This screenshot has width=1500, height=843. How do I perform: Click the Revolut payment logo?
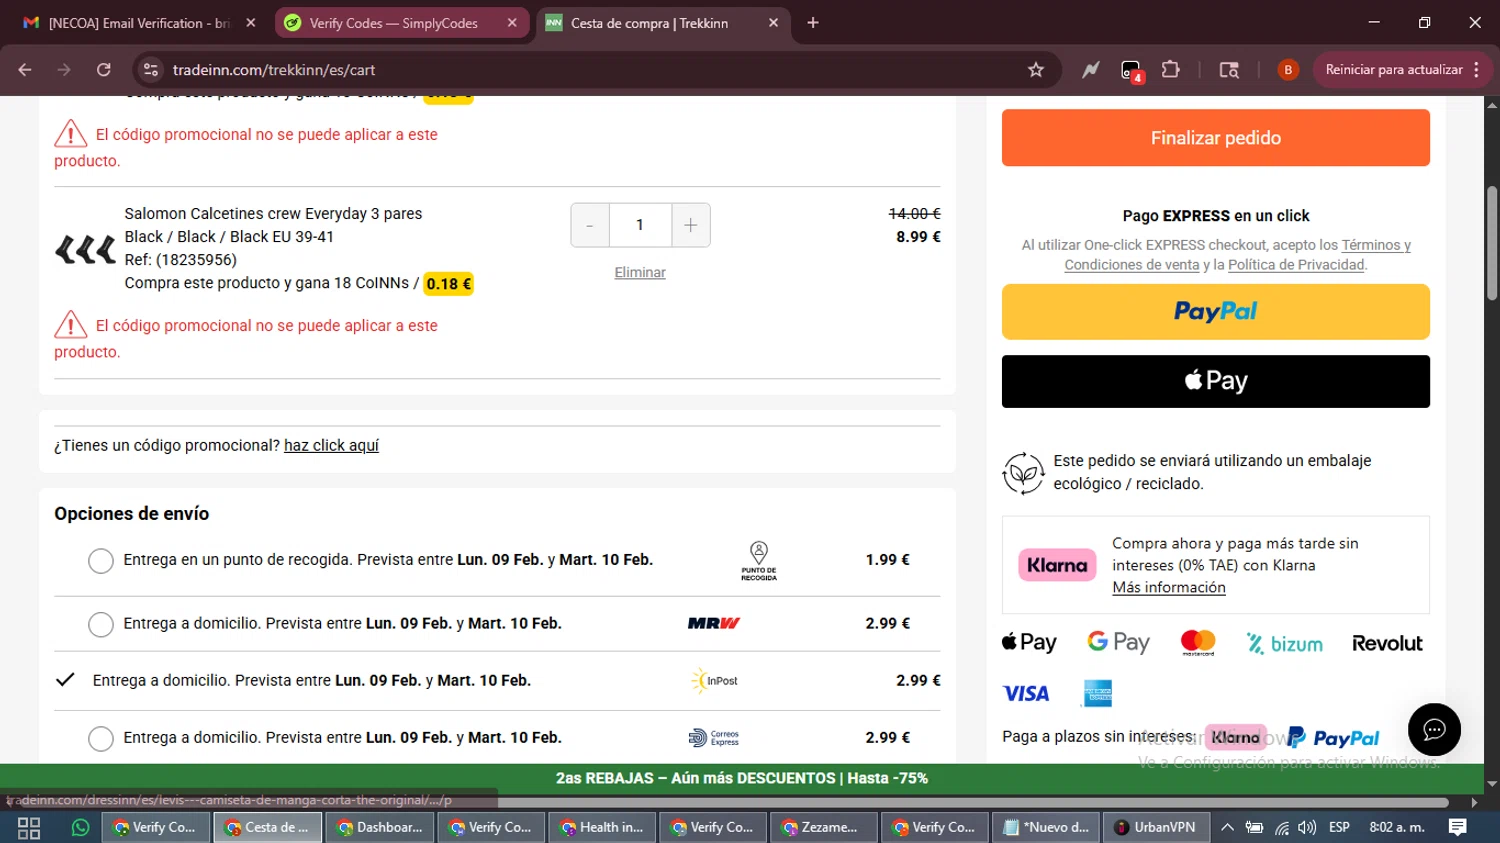point(1387,644)
